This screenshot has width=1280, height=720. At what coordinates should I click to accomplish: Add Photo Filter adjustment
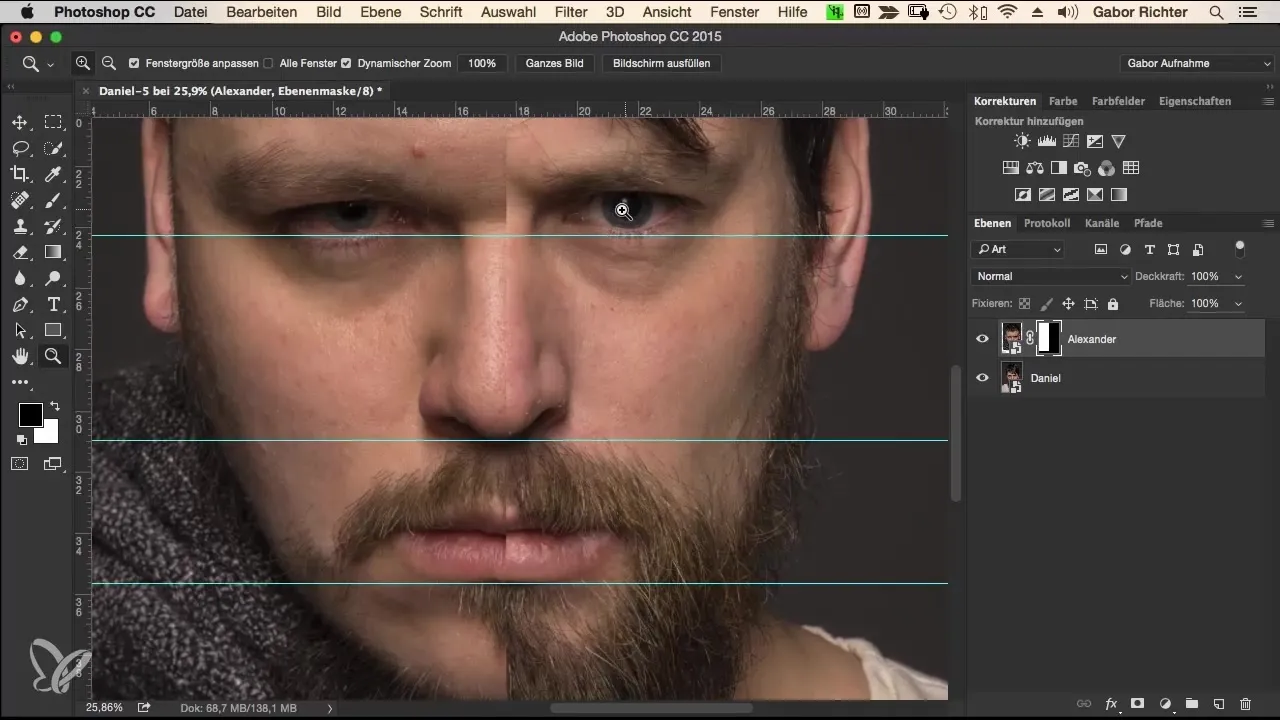click(1082, 168)
